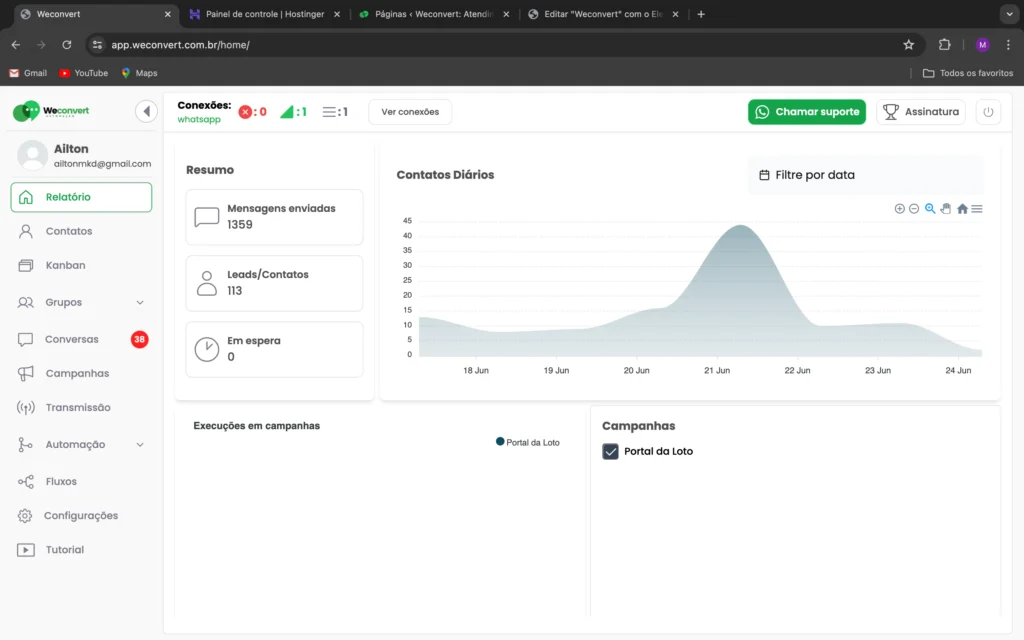Image resolution: width=1024 pixels, height=640 pixels.
Task: Select the chart magnifier selection zoom tool
Action: [930, 209]
